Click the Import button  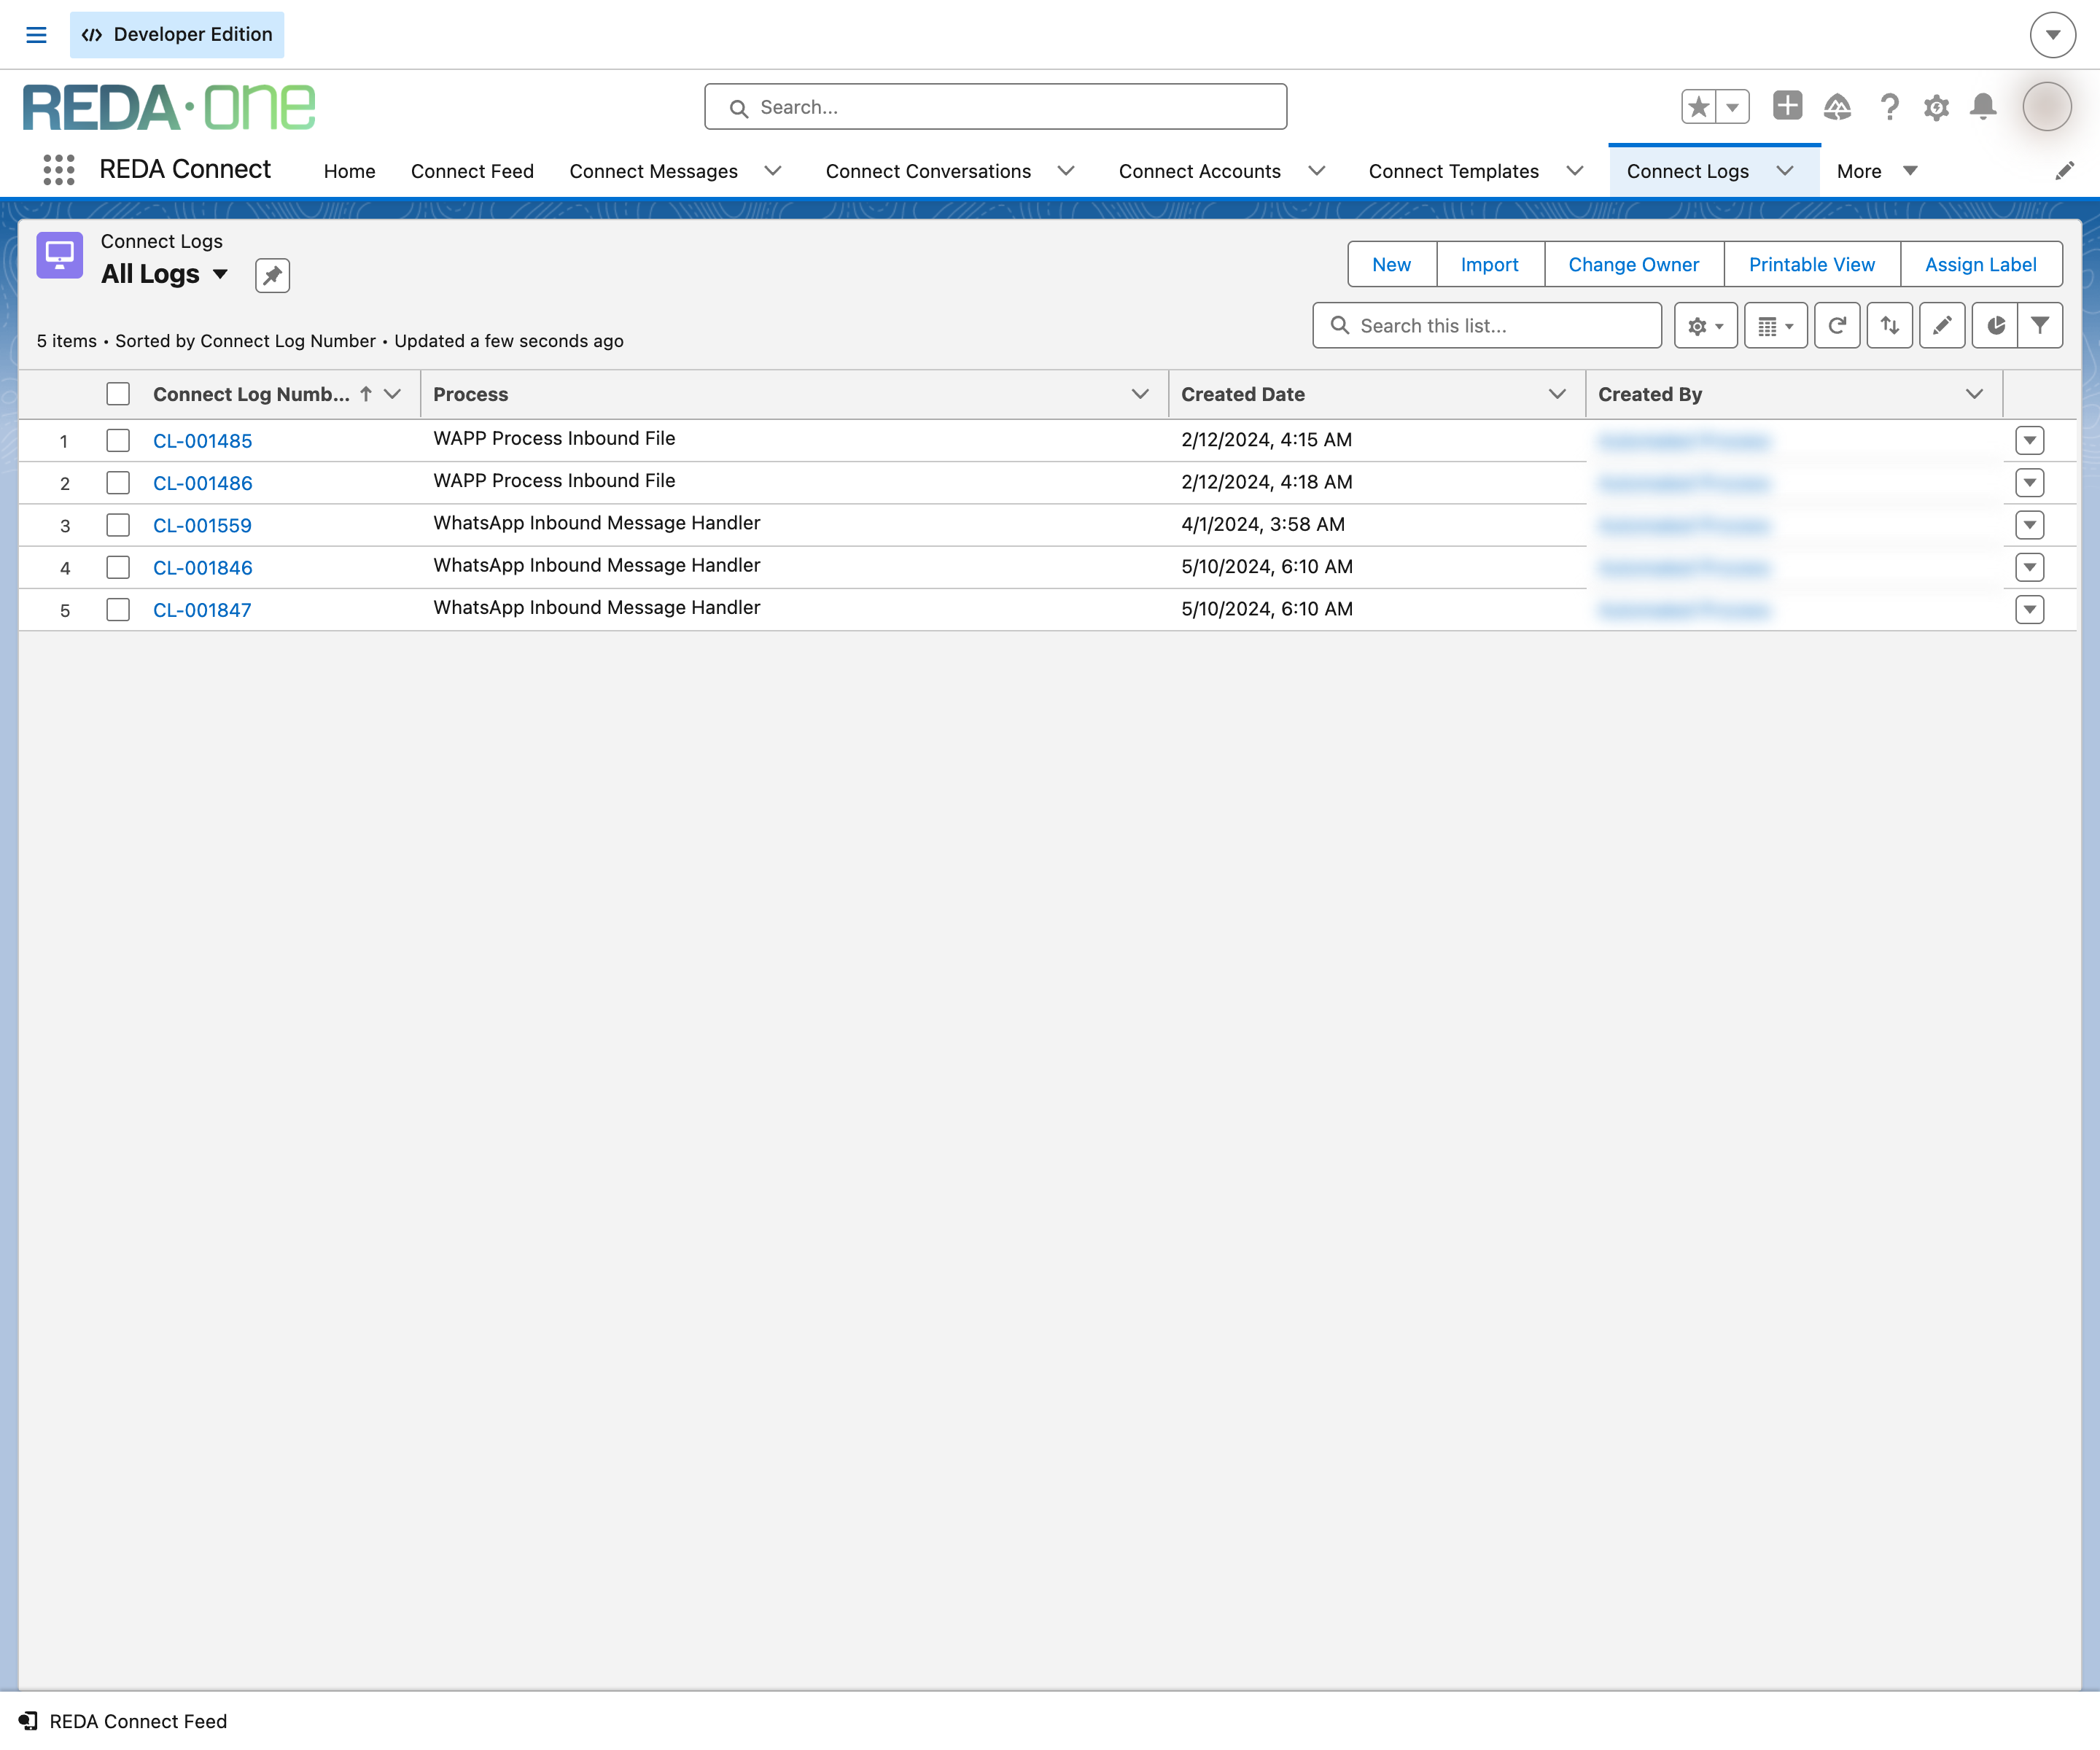[1489, 264]
